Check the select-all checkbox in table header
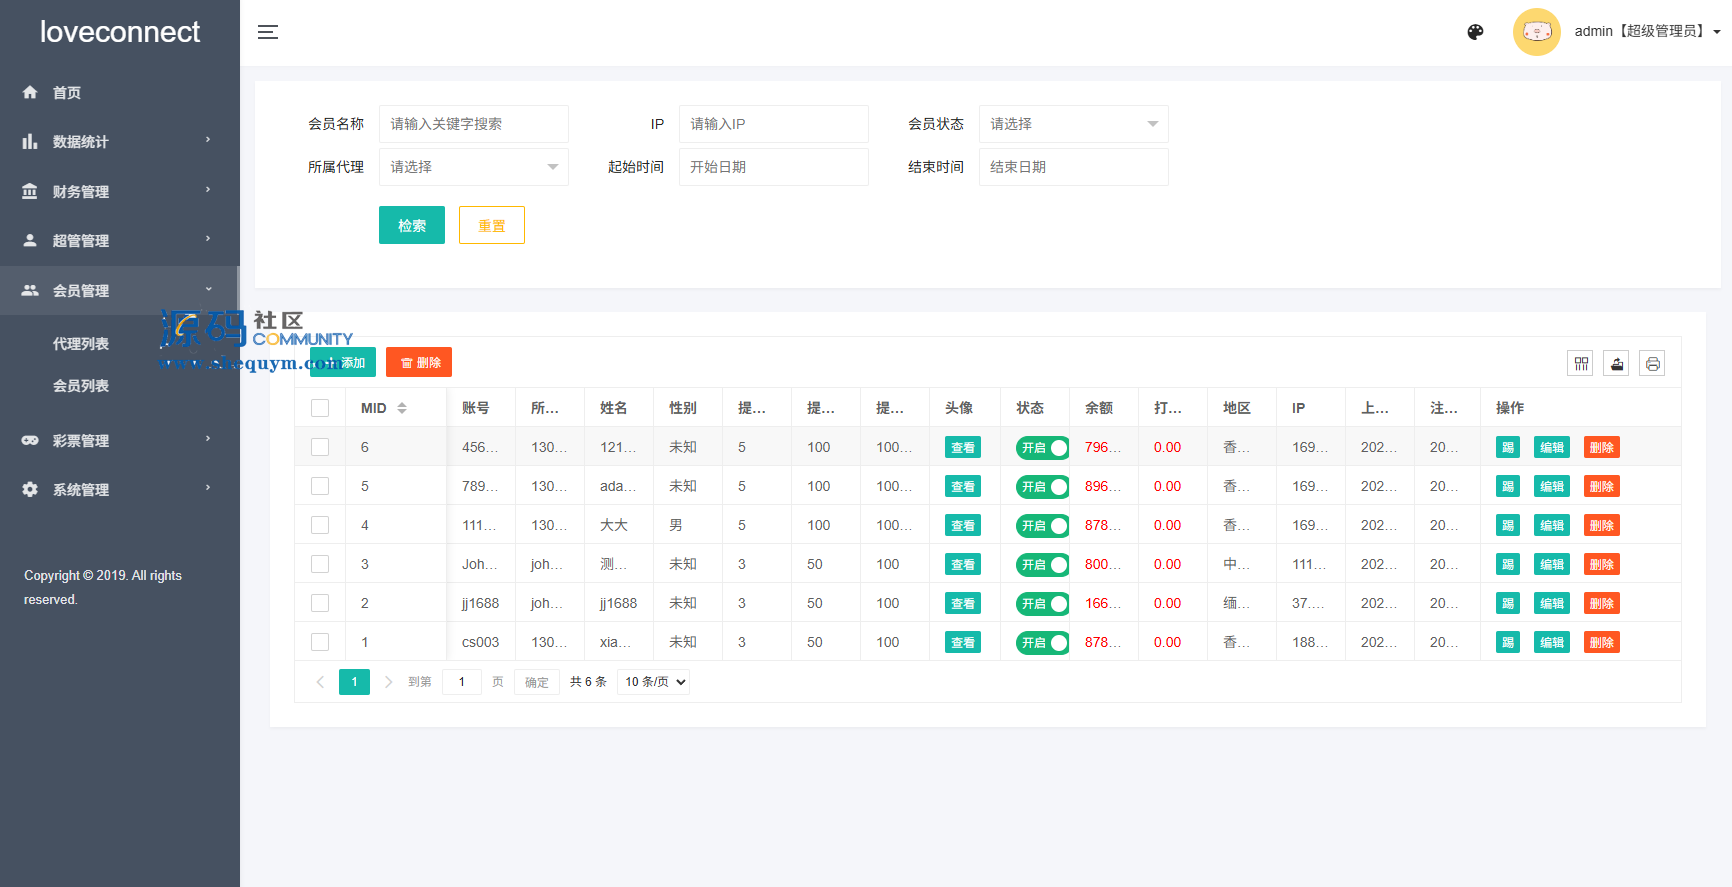This screenshot has height=887, width=1732. [320, 408]
